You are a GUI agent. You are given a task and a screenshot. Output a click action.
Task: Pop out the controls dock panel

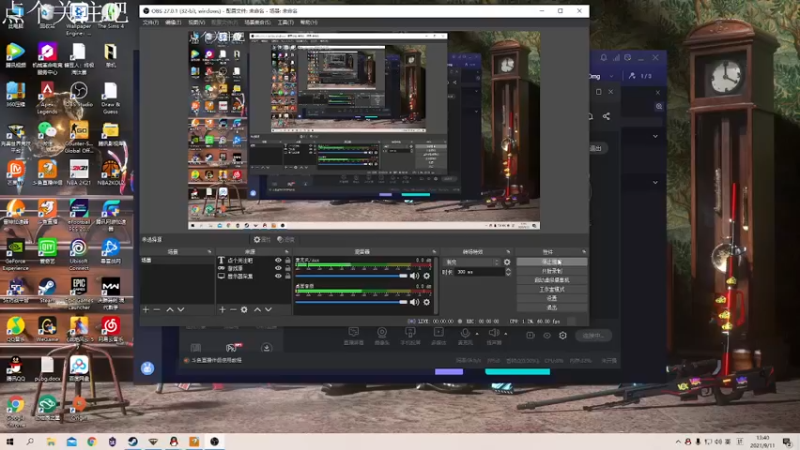coord(584,252)
